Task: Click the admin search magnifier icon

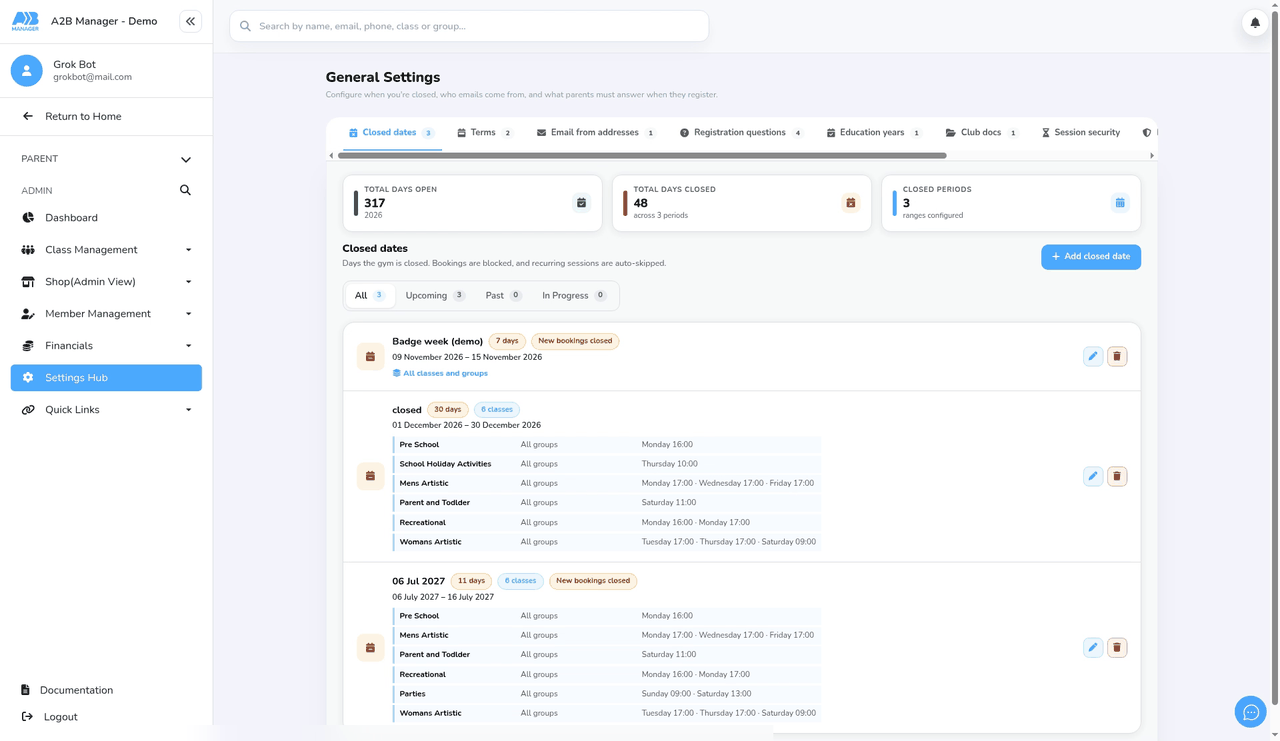Action: coord(185,190)
